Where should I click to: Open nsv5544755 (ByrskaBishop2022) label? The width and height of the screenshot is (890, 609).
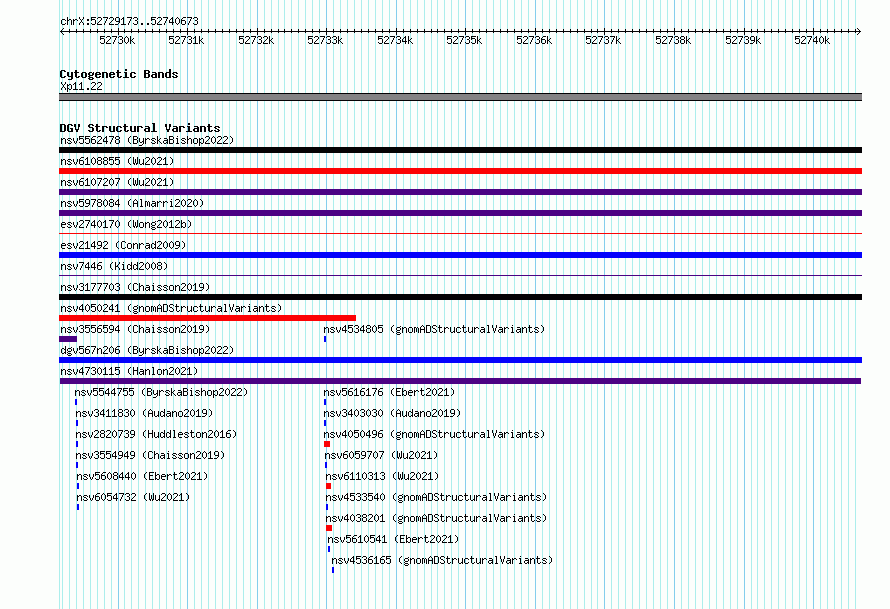coord(161,392)
